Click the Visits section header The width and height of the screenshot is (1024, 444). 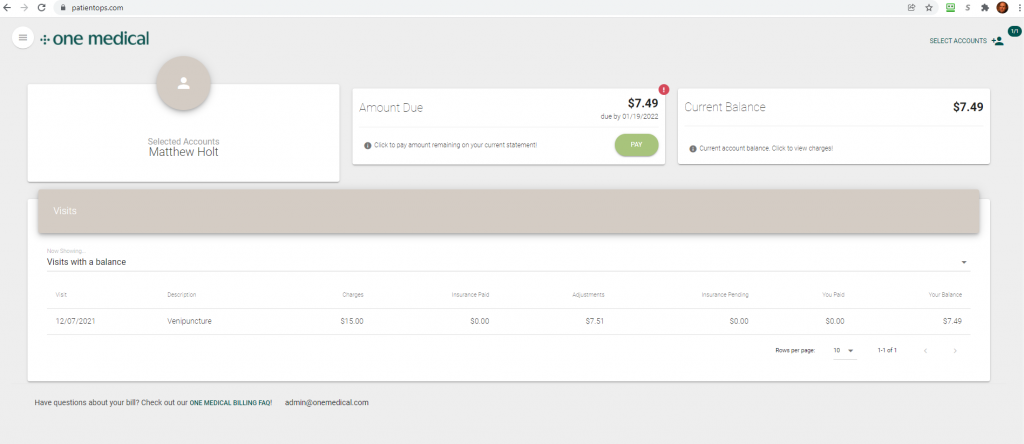pos(508,212)
